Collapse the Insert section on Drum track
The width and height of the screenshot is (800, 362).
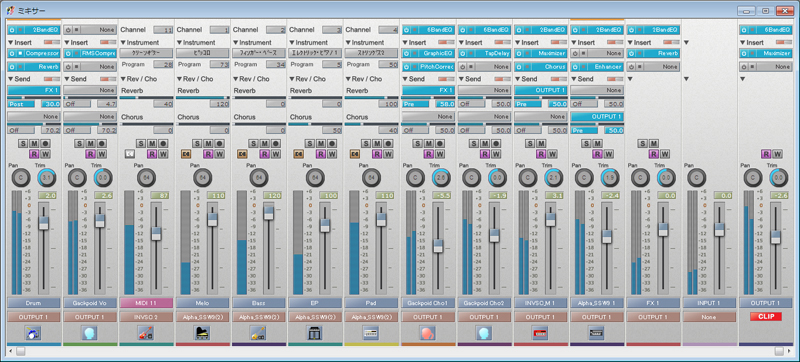[10, 42]
